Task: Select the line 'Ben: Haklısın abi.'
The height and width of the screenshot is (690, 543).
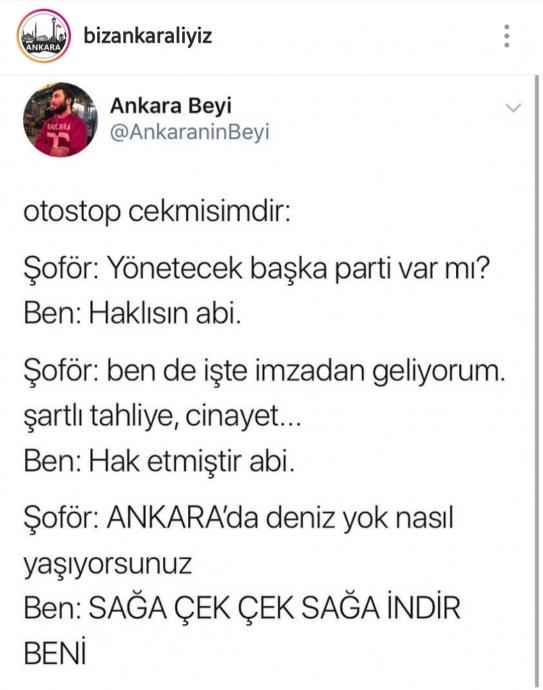Action: [x=132, y=314]
